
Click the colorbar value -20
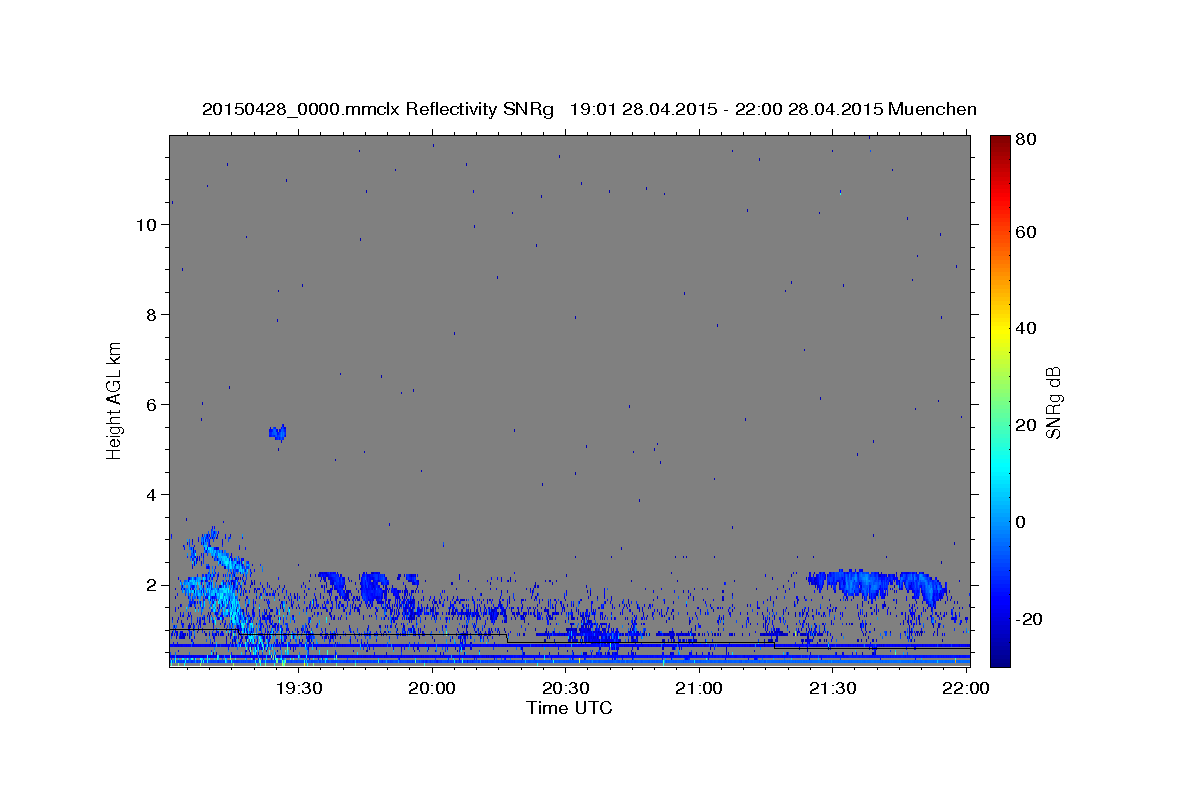pos(1030,619)
